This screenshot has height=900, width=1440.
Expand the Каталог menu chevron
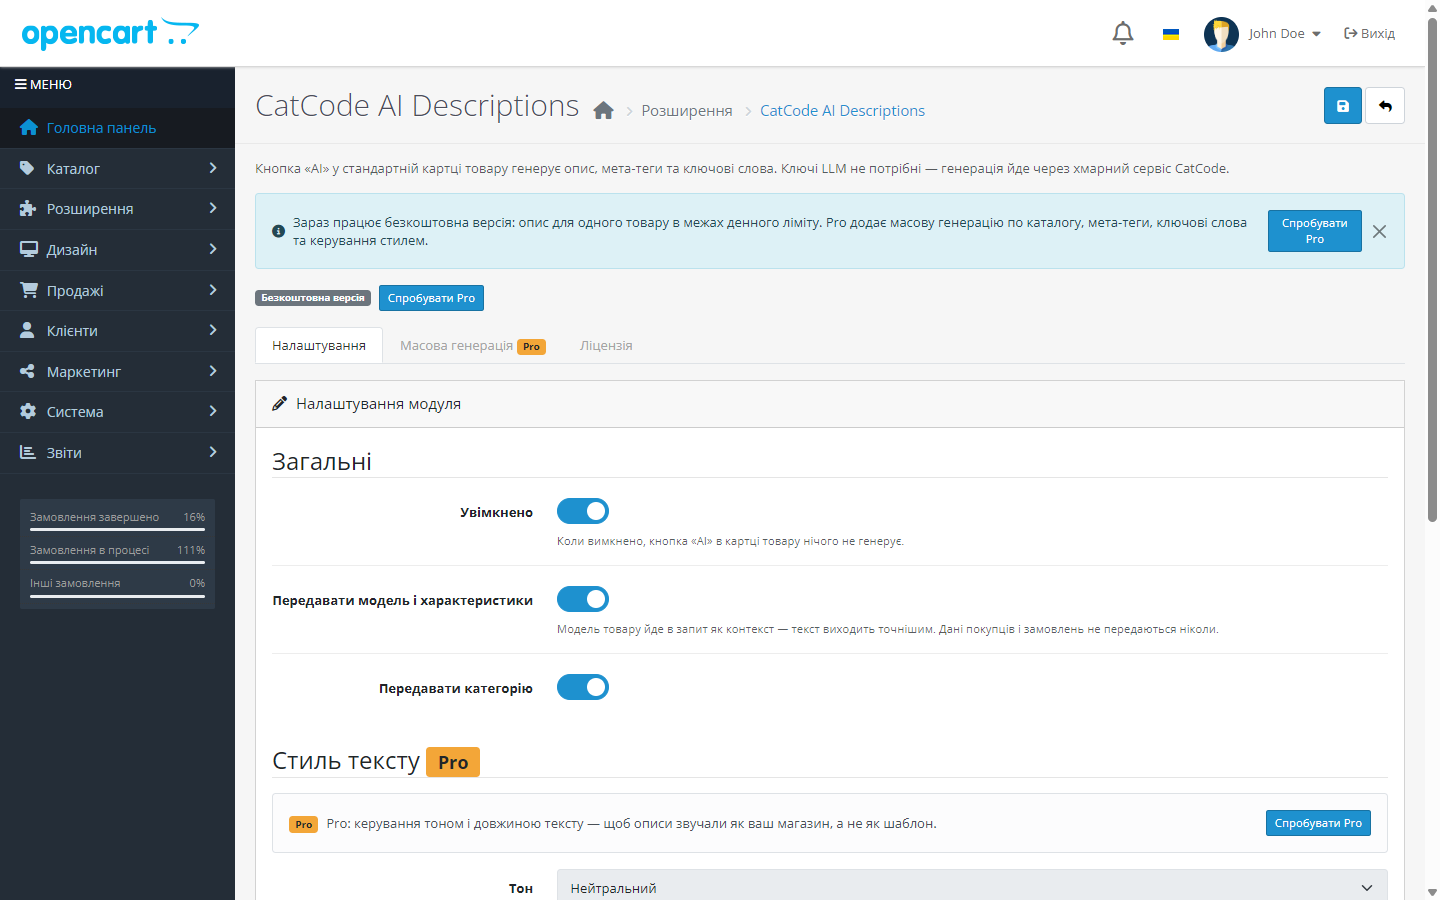213,168
